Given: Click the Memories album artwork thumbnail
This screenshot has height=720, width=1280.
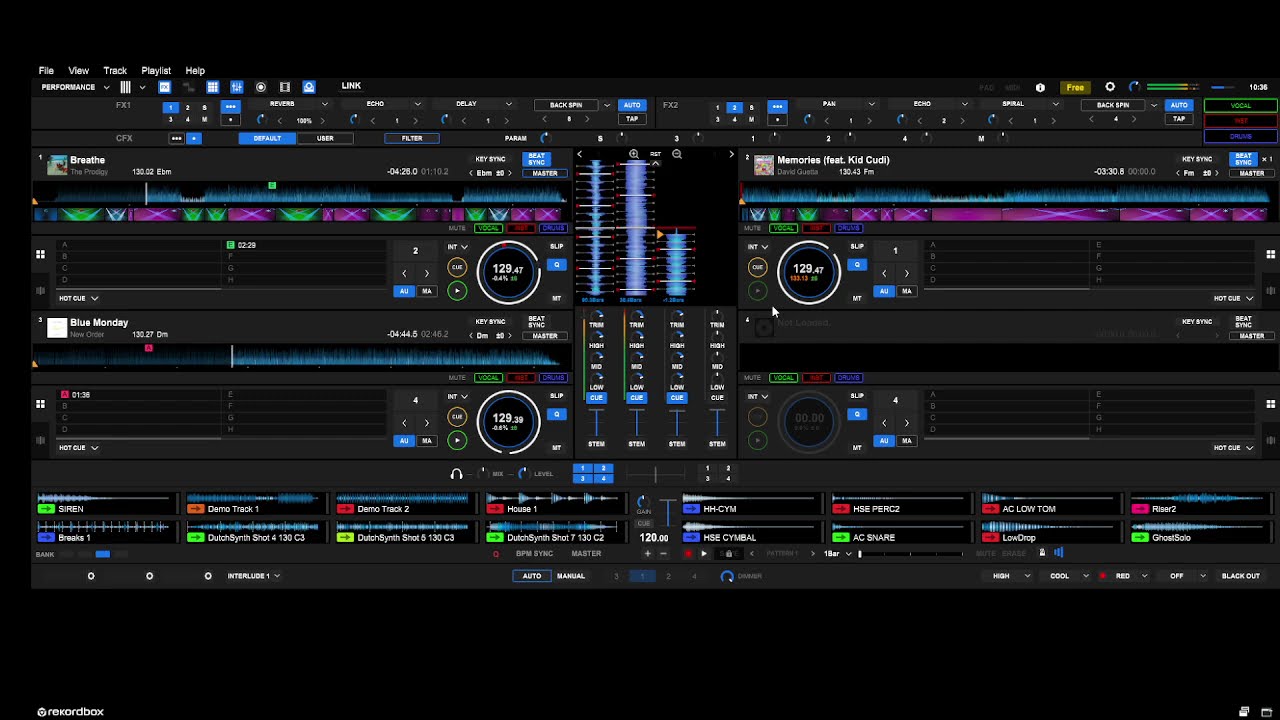Looking at the screenshot, I should [x=764, y=165].
